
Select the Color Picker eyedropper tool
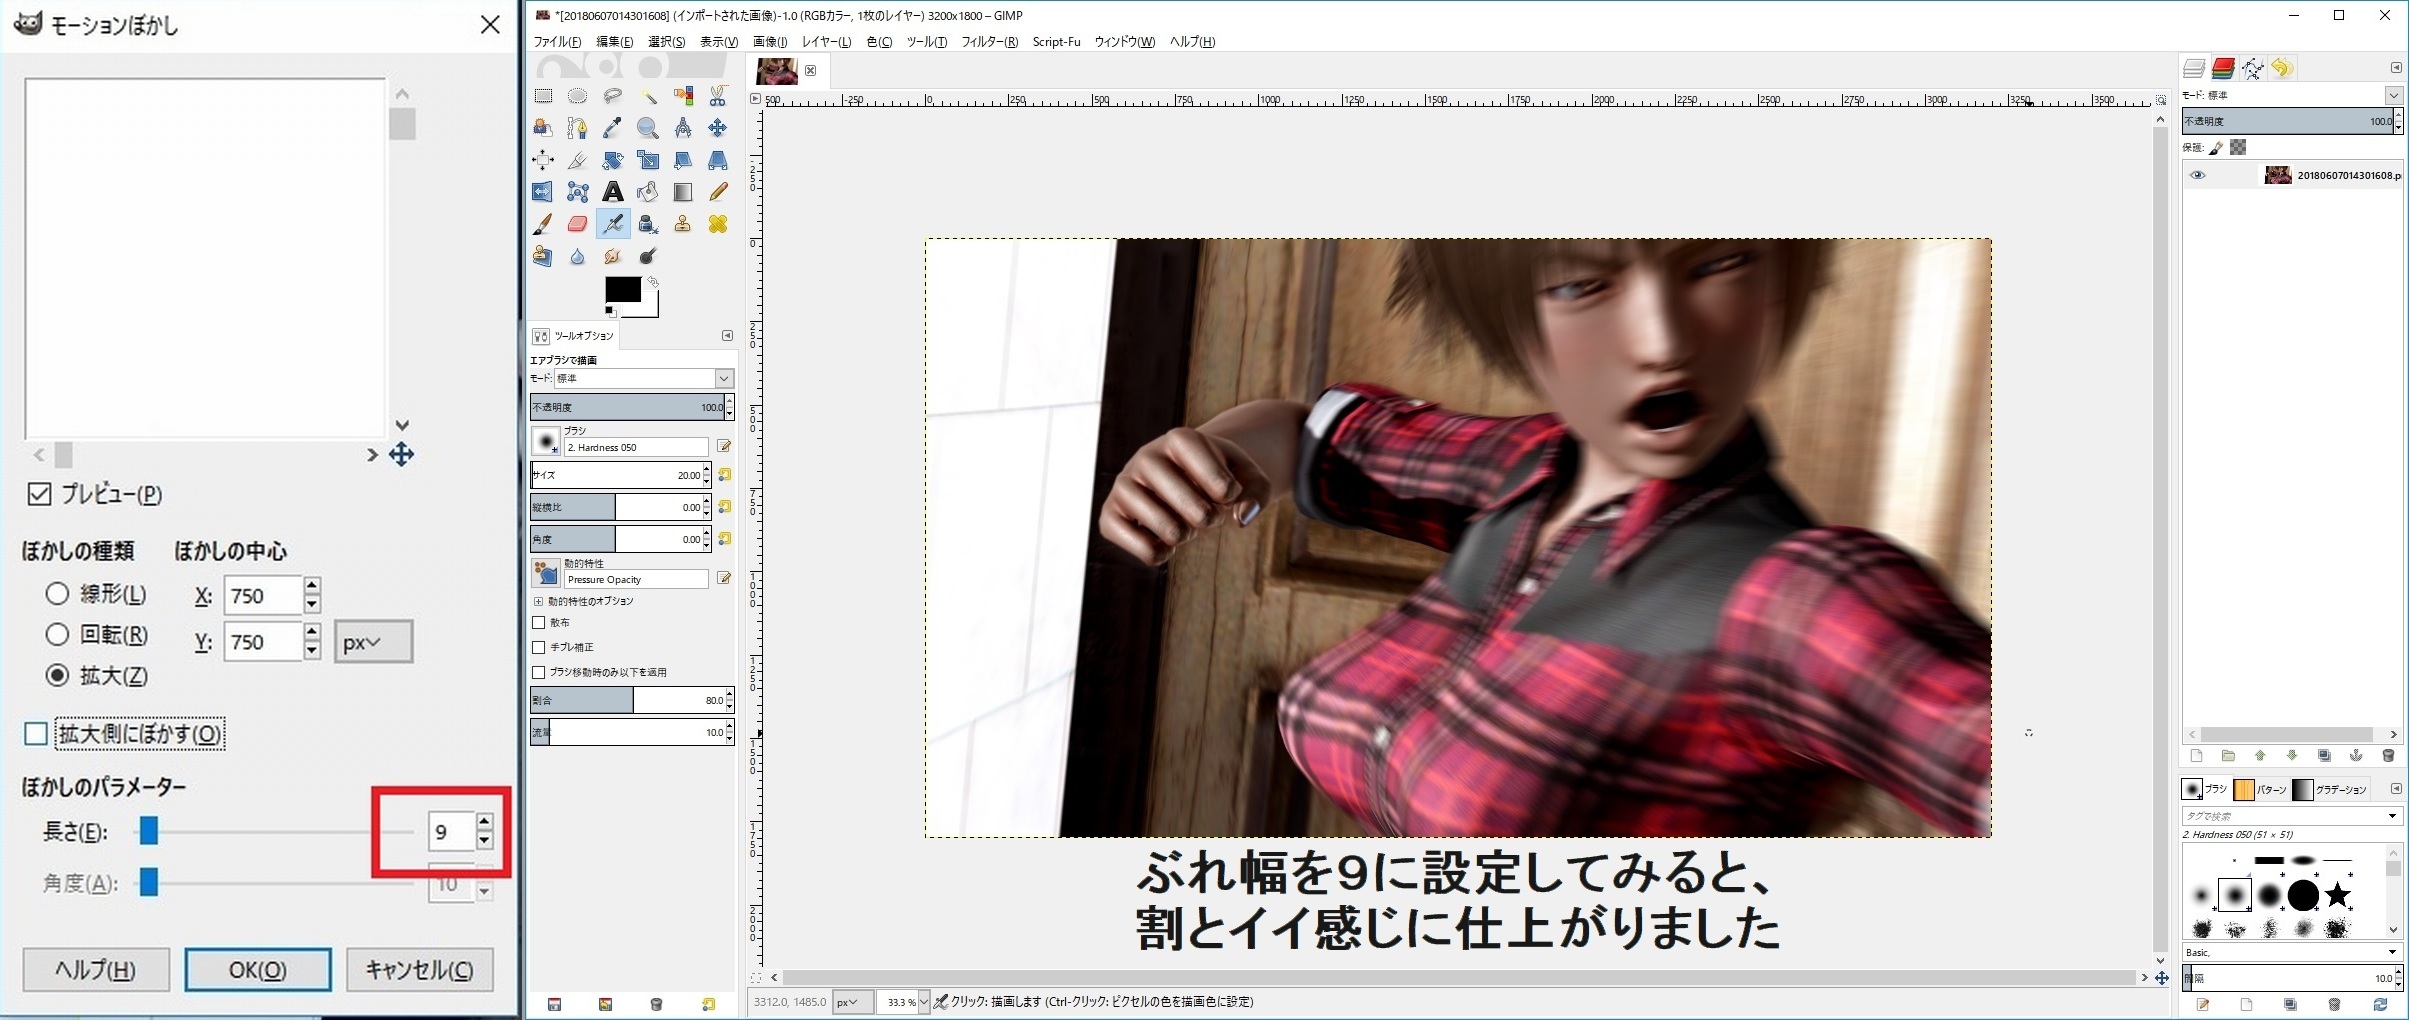(x=613, y=128)
